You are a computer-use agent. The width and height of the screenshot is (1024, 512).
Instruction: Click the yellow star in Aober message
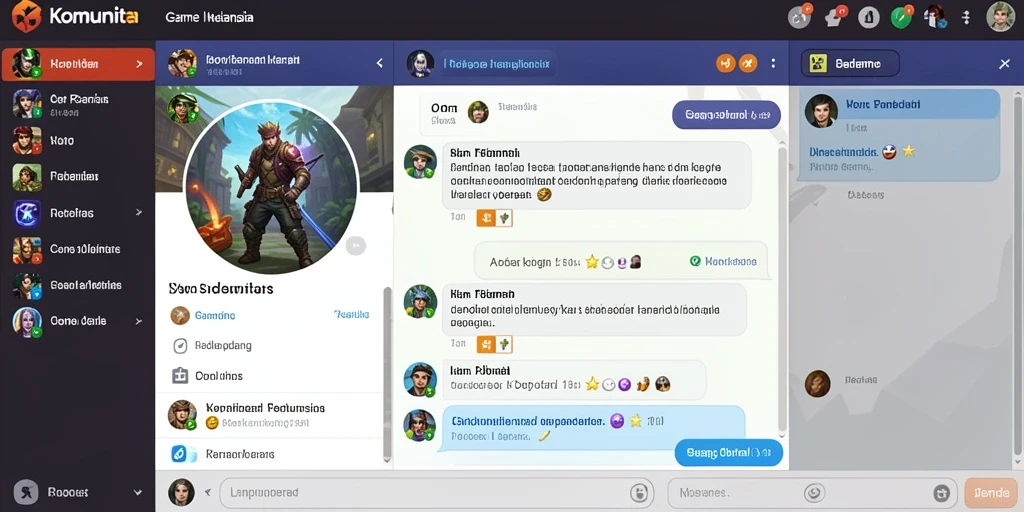(592, 262)
